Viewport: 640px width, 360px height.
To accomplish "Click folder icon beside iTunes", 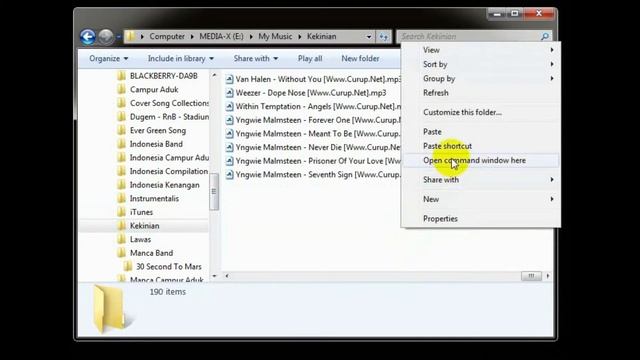I will (x=121, y=212).
